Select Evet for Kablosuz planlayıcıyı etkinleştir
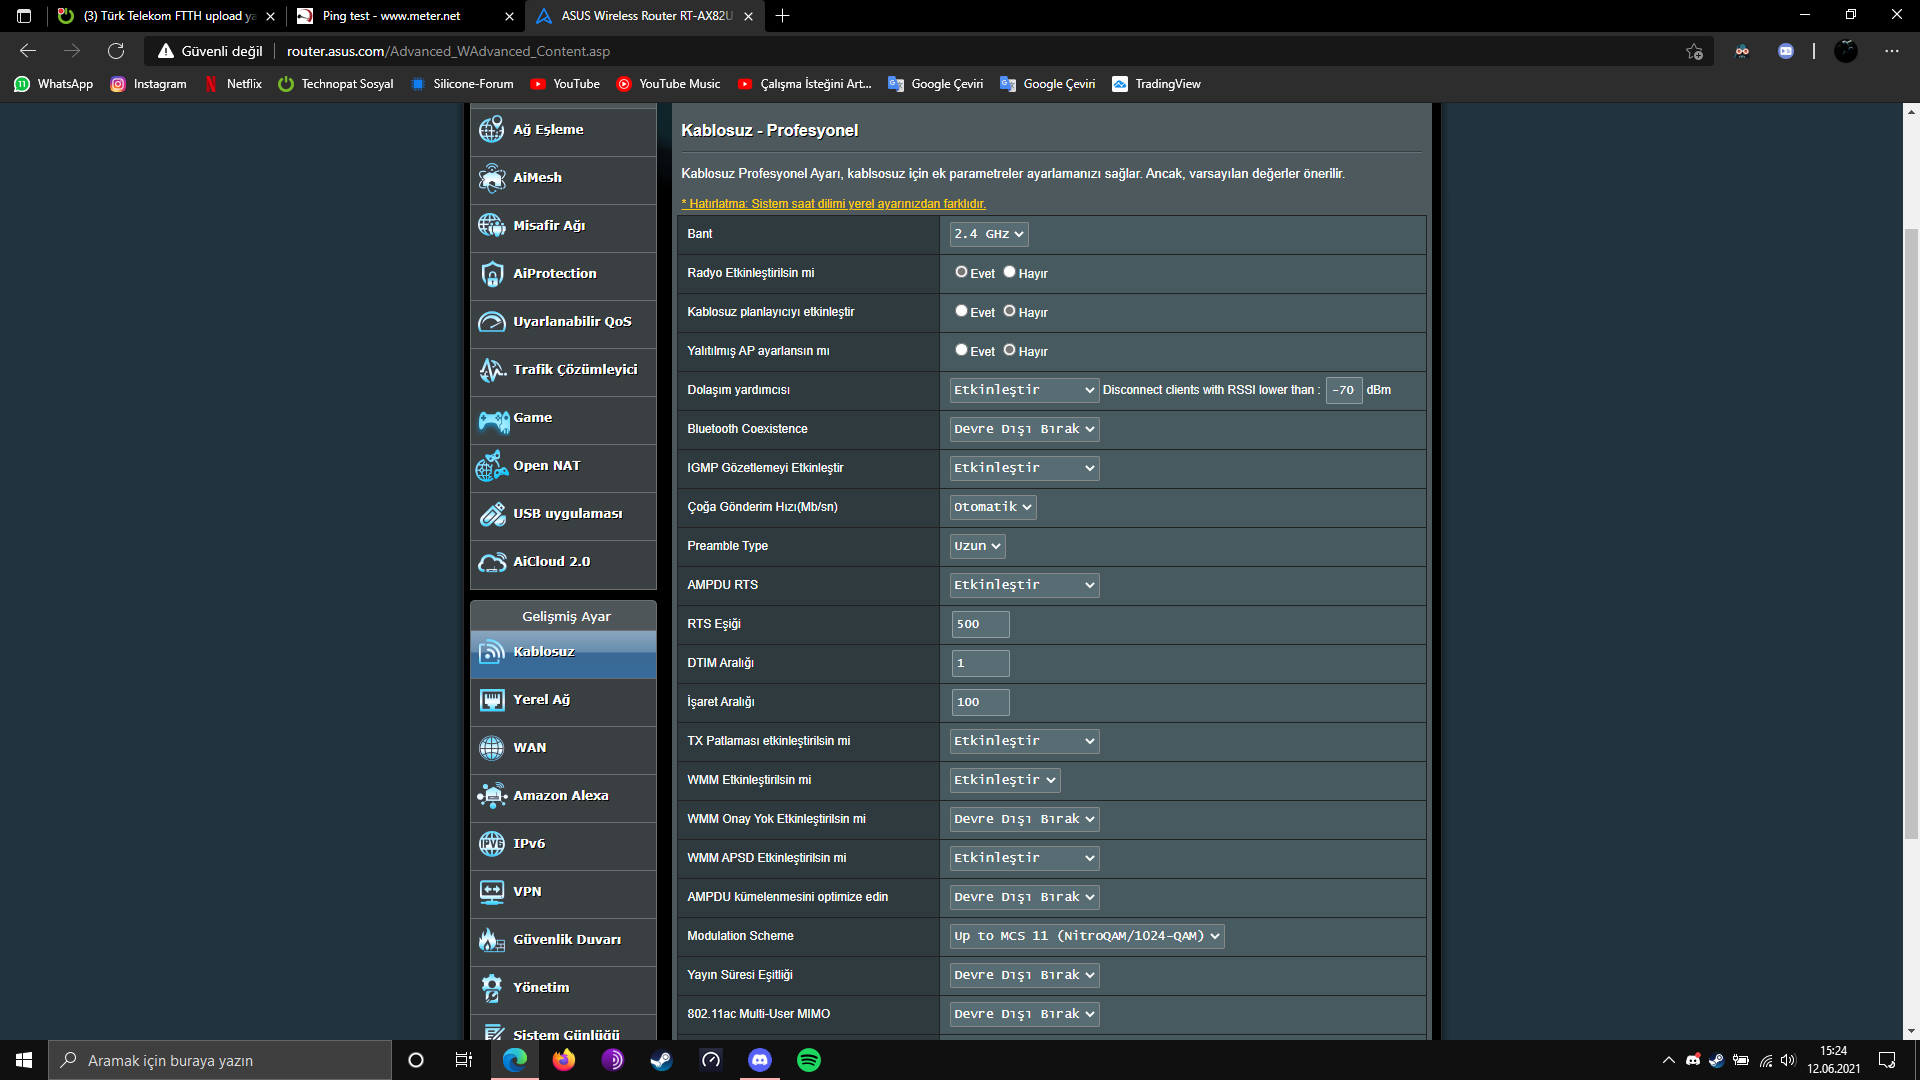 (x=961, y=311)
